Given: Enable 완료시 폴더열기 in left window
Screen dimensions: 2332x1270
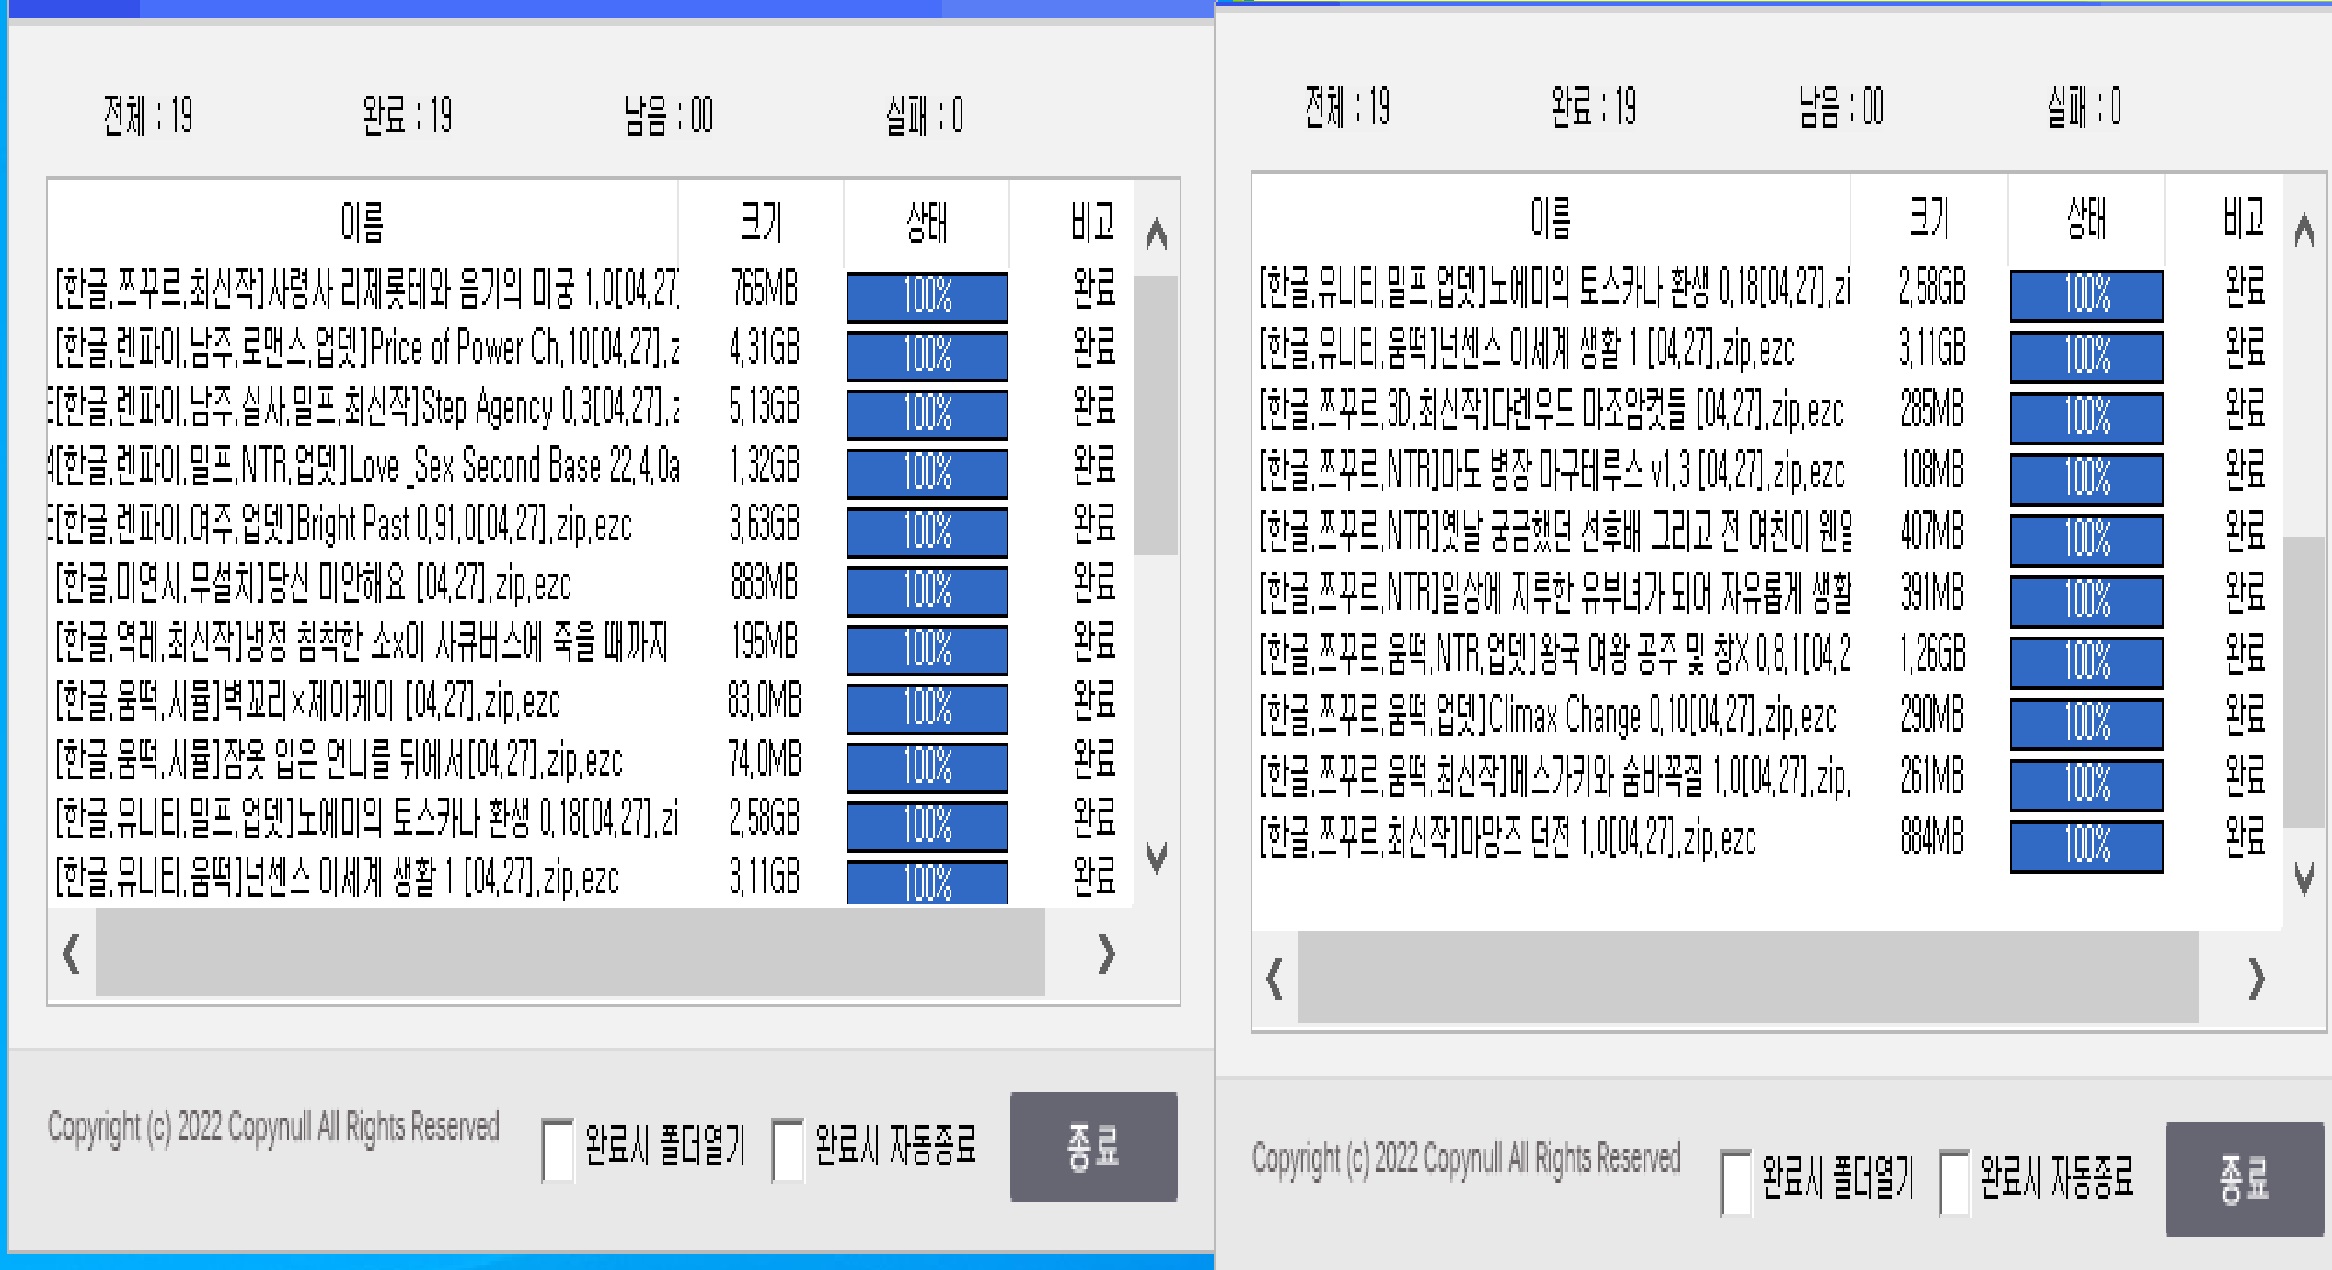Looking at the screenshot, I should point(557,1150).
